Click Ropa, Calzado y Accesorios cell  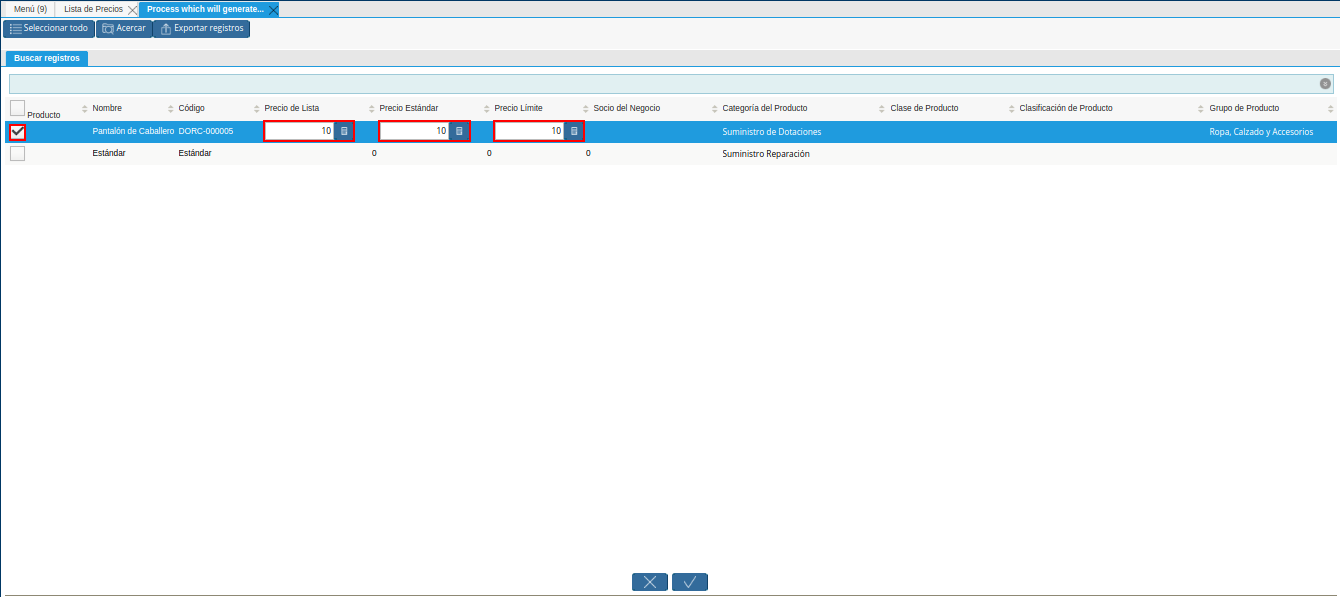click(x=1261, y=131)
